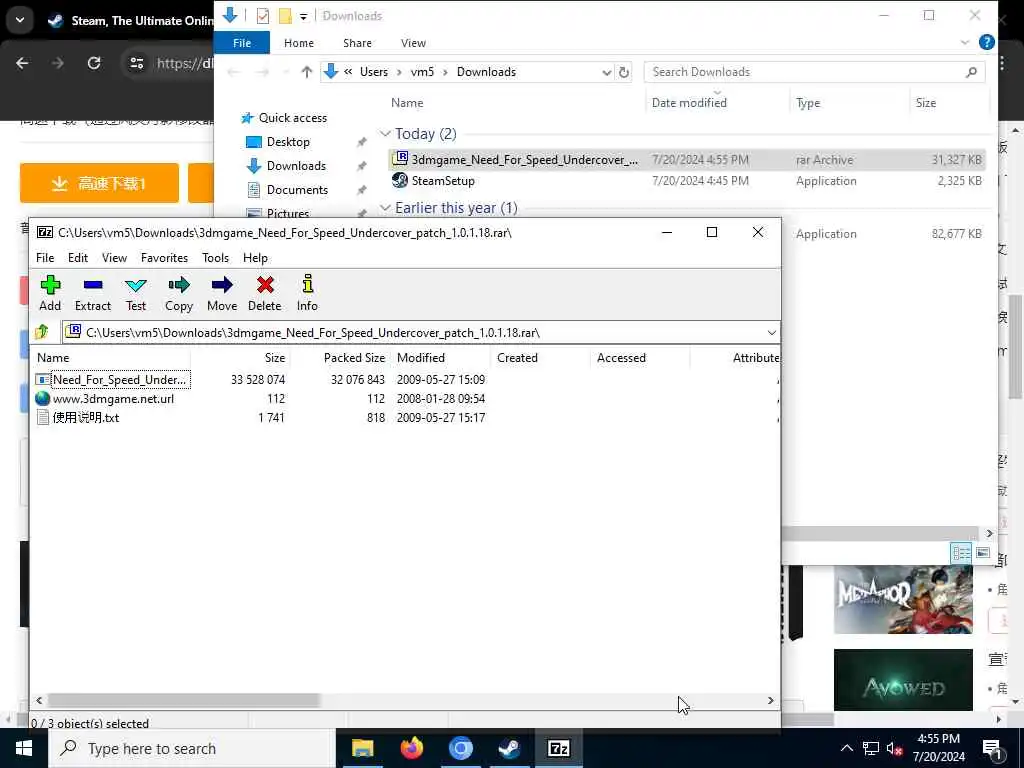Image resolution: width=1024 pixels, height=768 pixels.
Task: Click the Add button in 7-Zip toolbar
Action: pos(50,293)
